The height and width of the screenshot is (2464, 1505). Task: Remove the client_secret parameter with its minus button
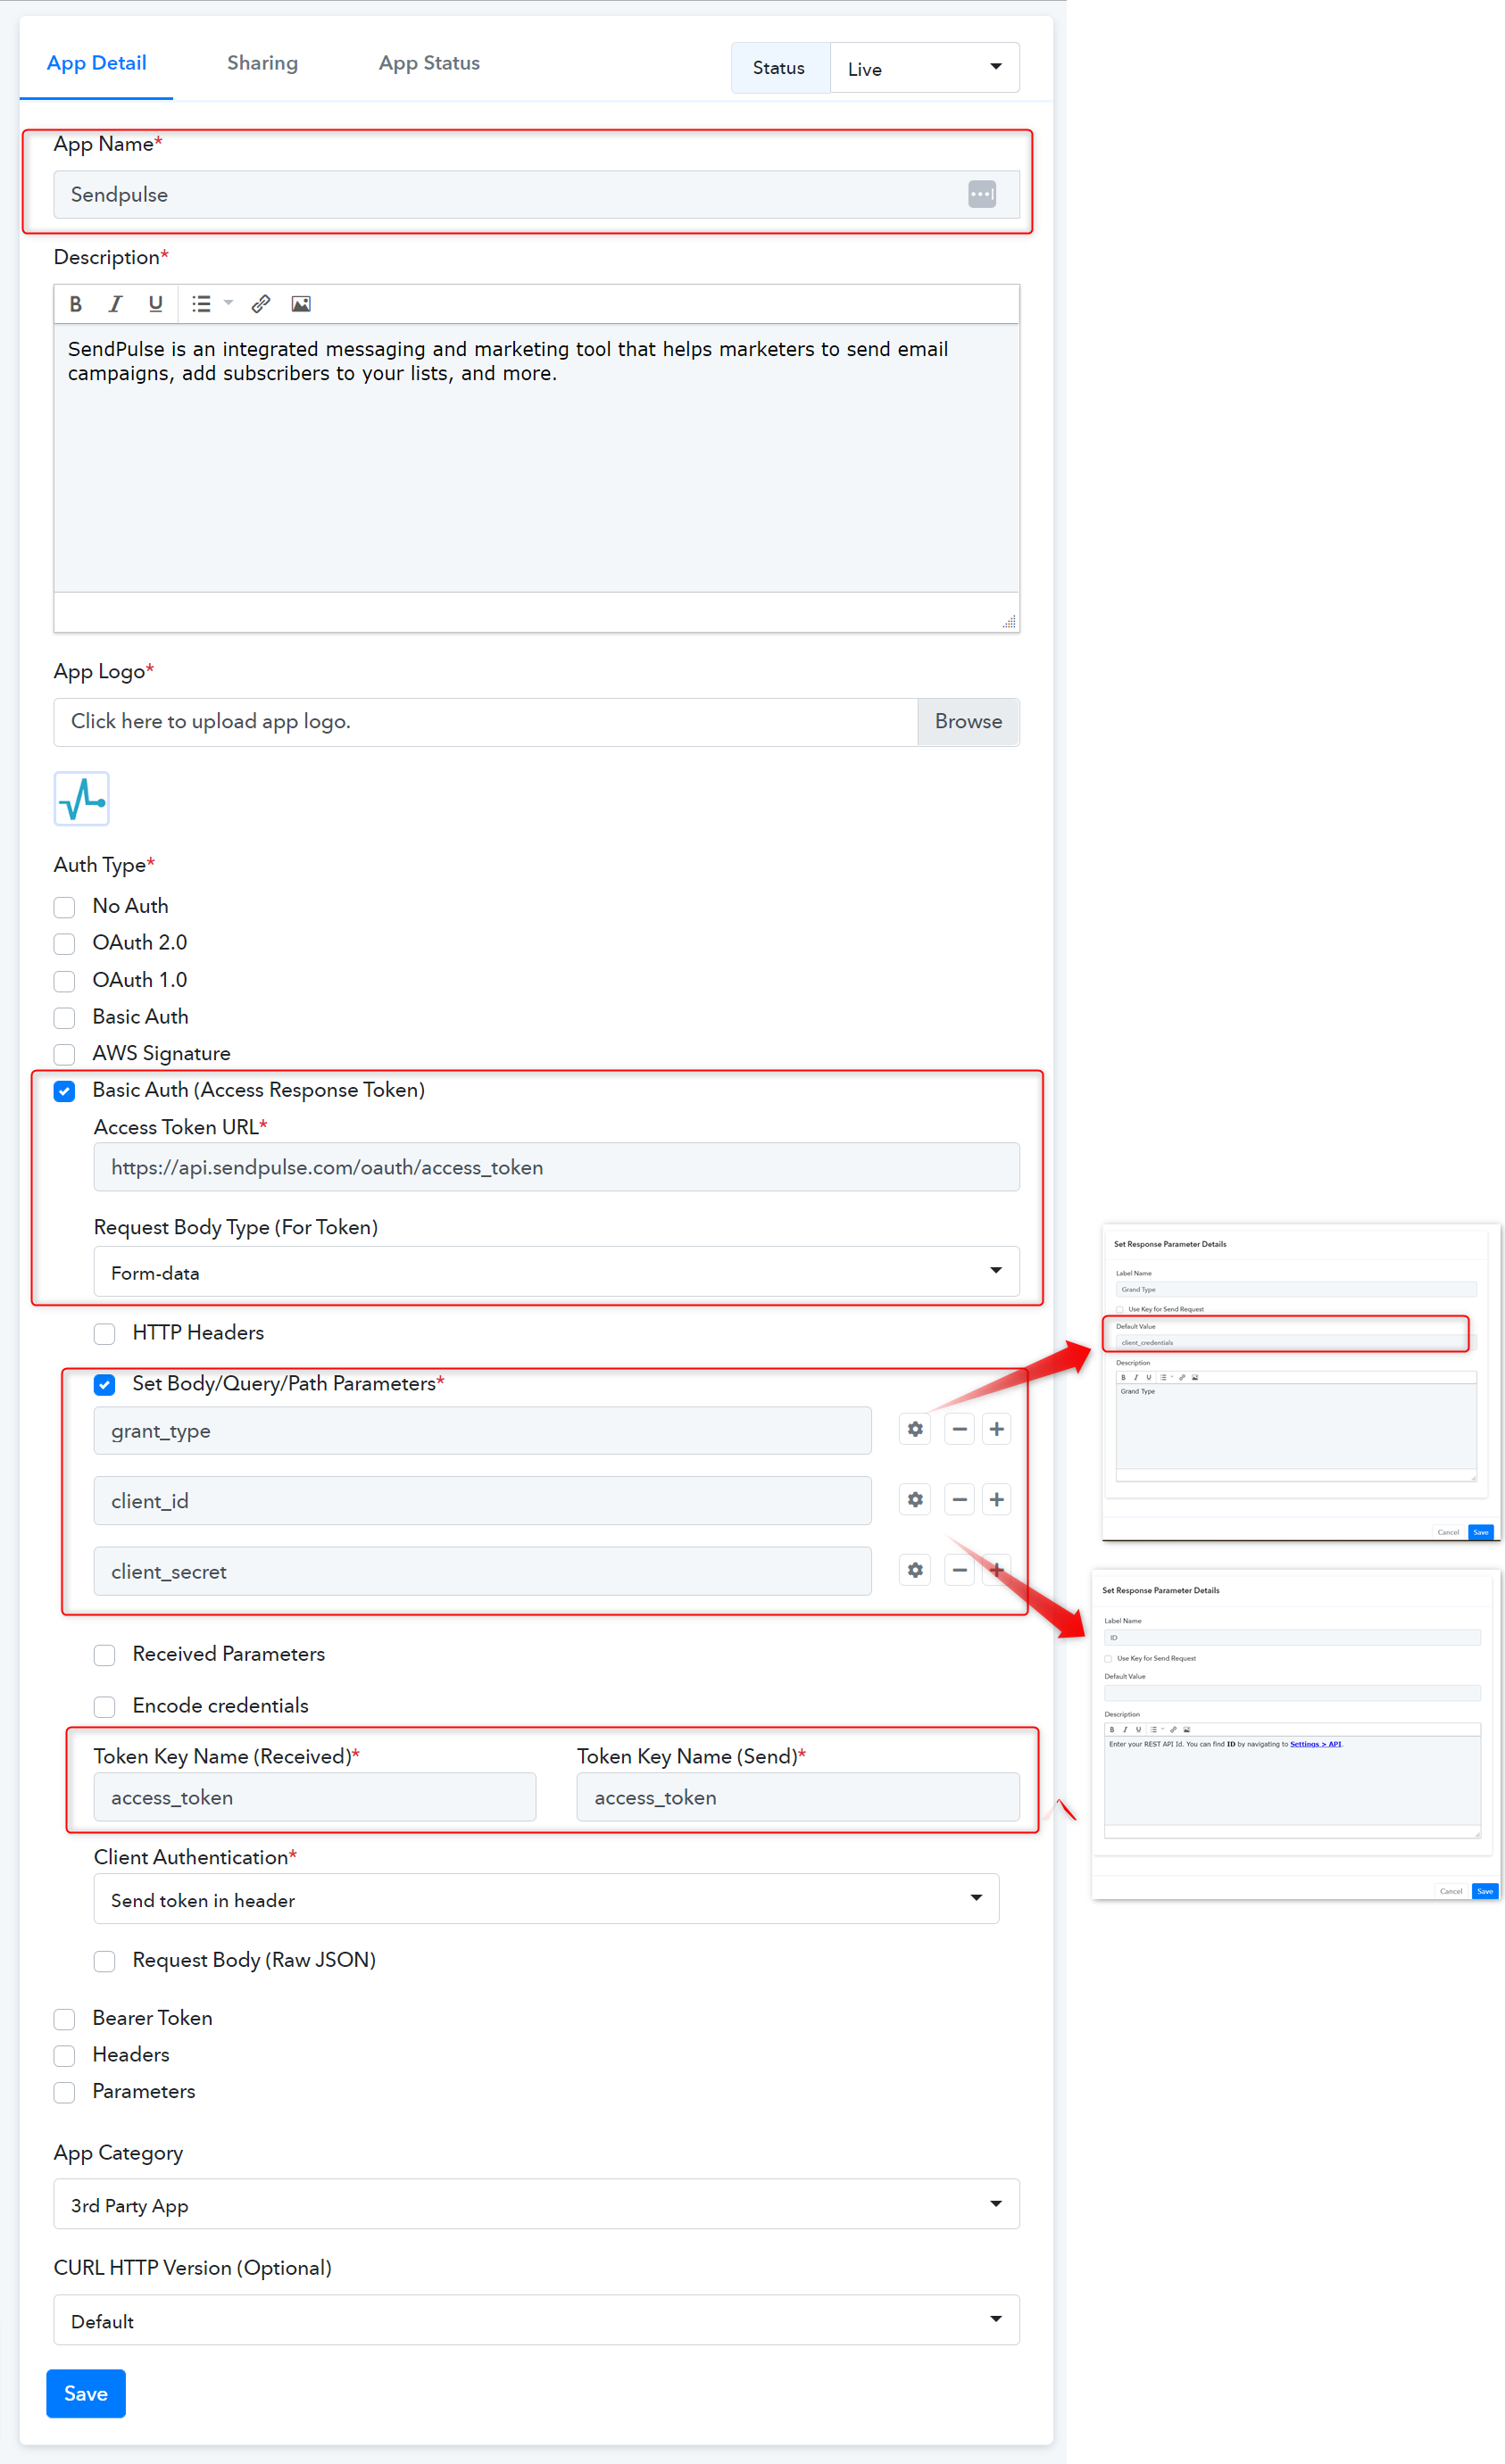[959, 1570]
